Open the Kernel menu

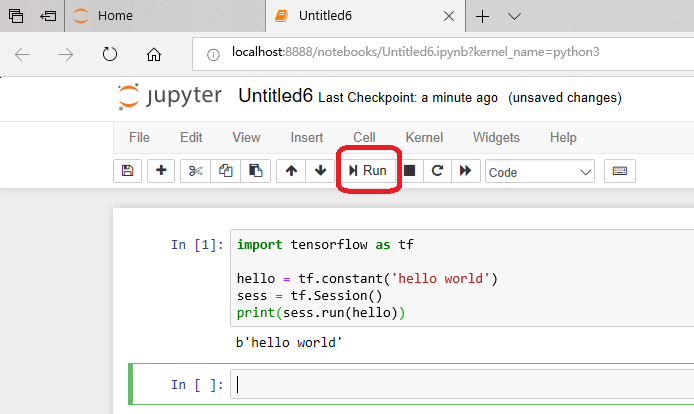click(x=424, y=138)
